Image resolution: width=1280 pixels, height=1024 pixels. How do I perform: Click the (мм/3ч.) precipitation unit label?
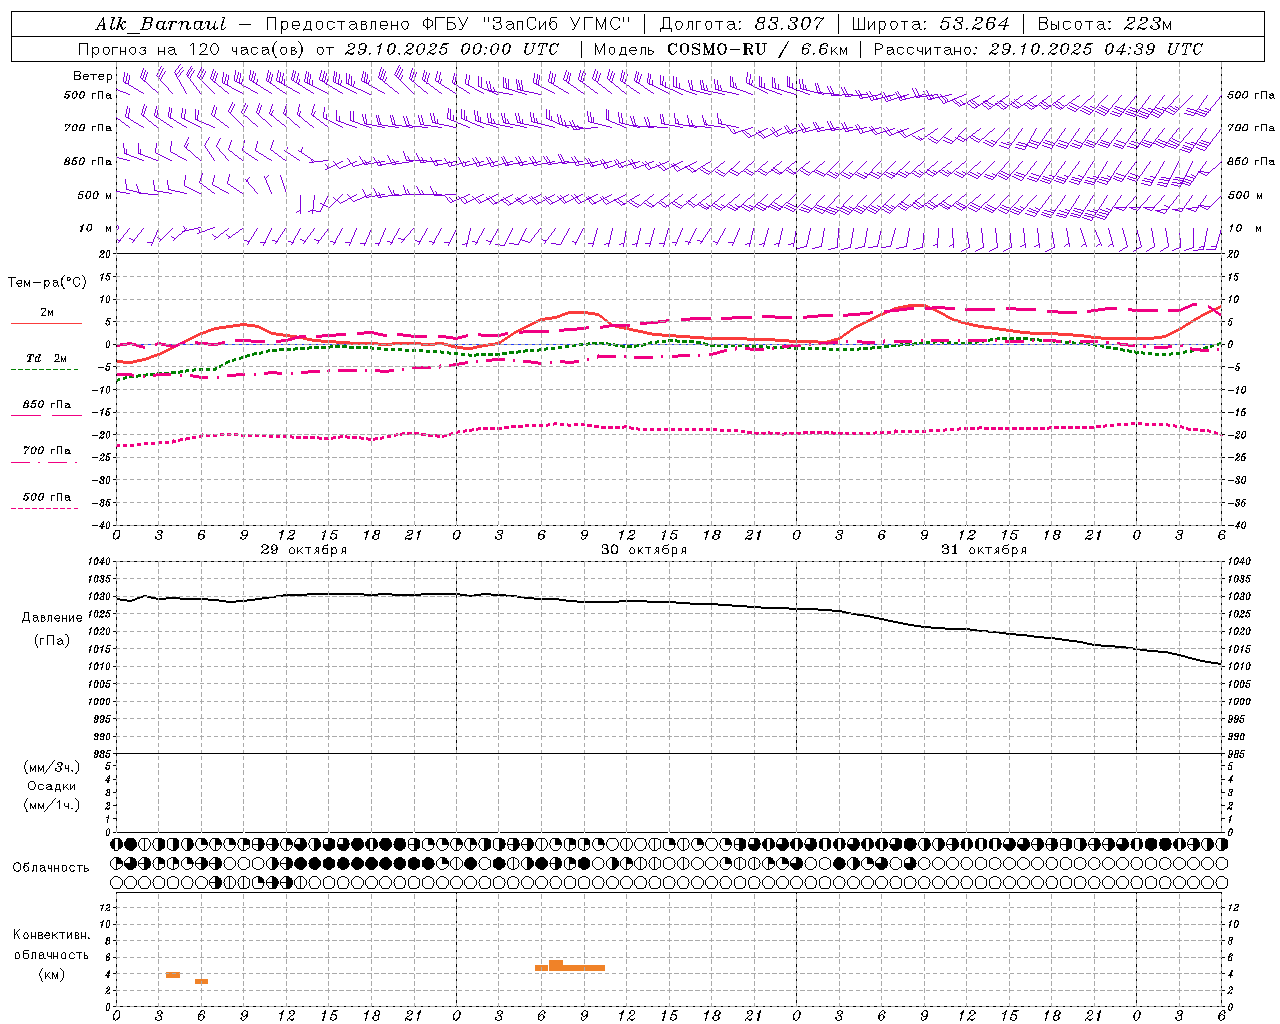pyautogui.click(x=52, y=768)
